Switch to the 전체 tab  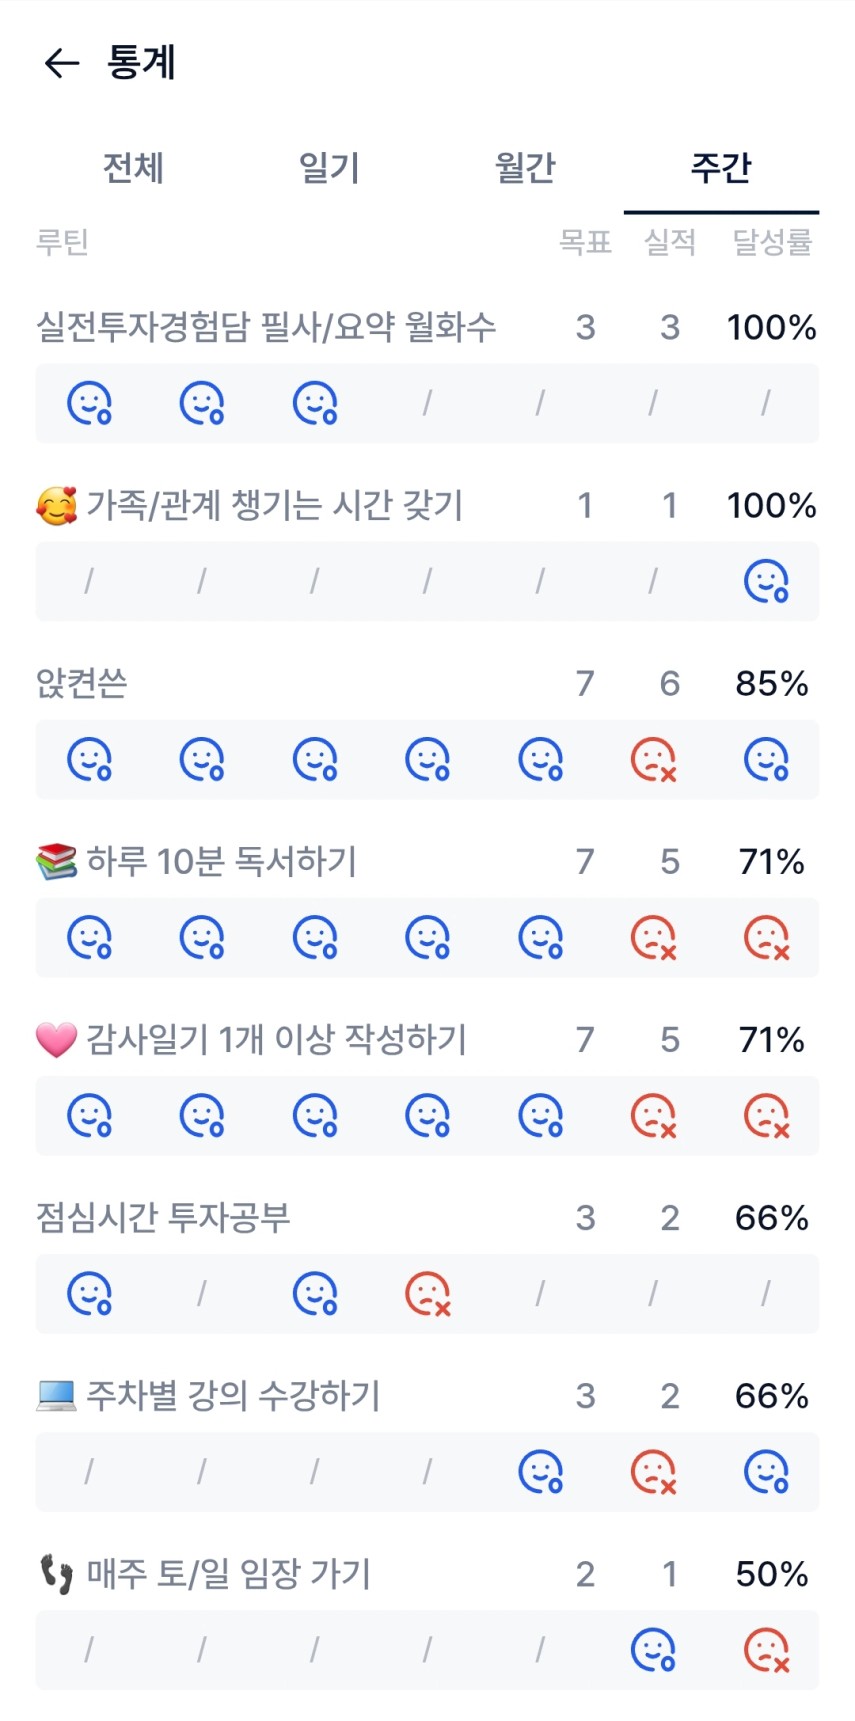pyautogui.click(x=133, y=167)
